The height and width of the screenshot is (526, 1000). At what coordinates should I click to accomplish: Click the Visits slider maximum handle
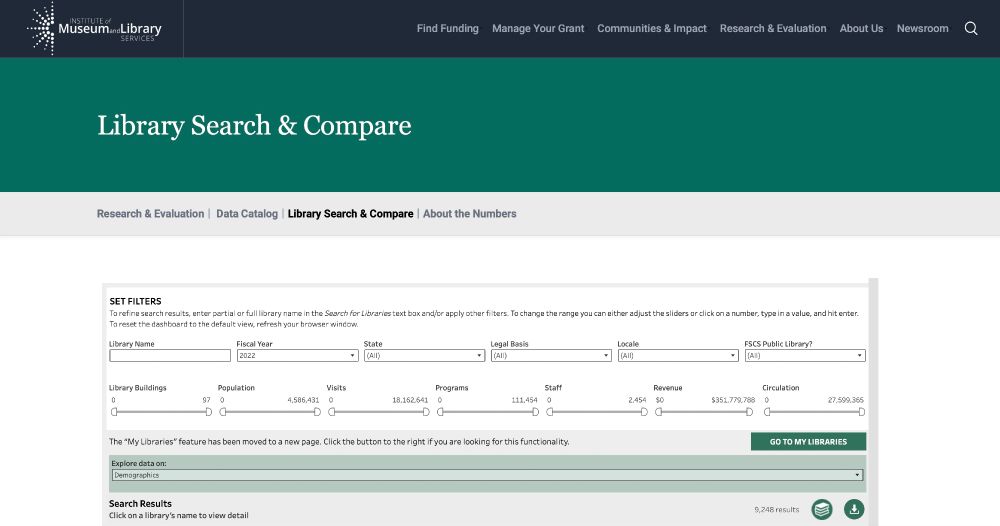(x=426, y=412)
